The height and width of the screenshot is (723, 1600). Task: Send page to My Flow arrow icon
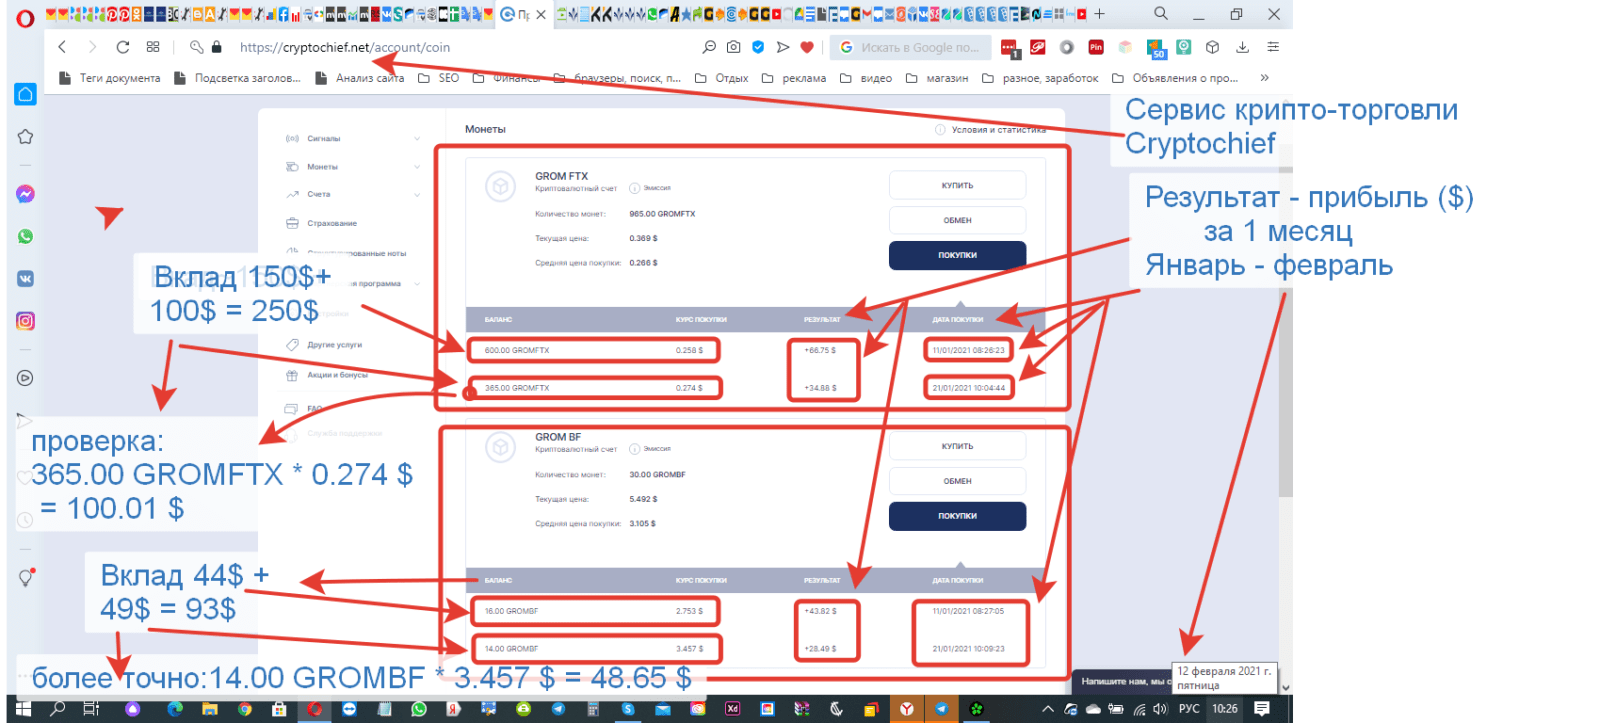pos(783,47)
